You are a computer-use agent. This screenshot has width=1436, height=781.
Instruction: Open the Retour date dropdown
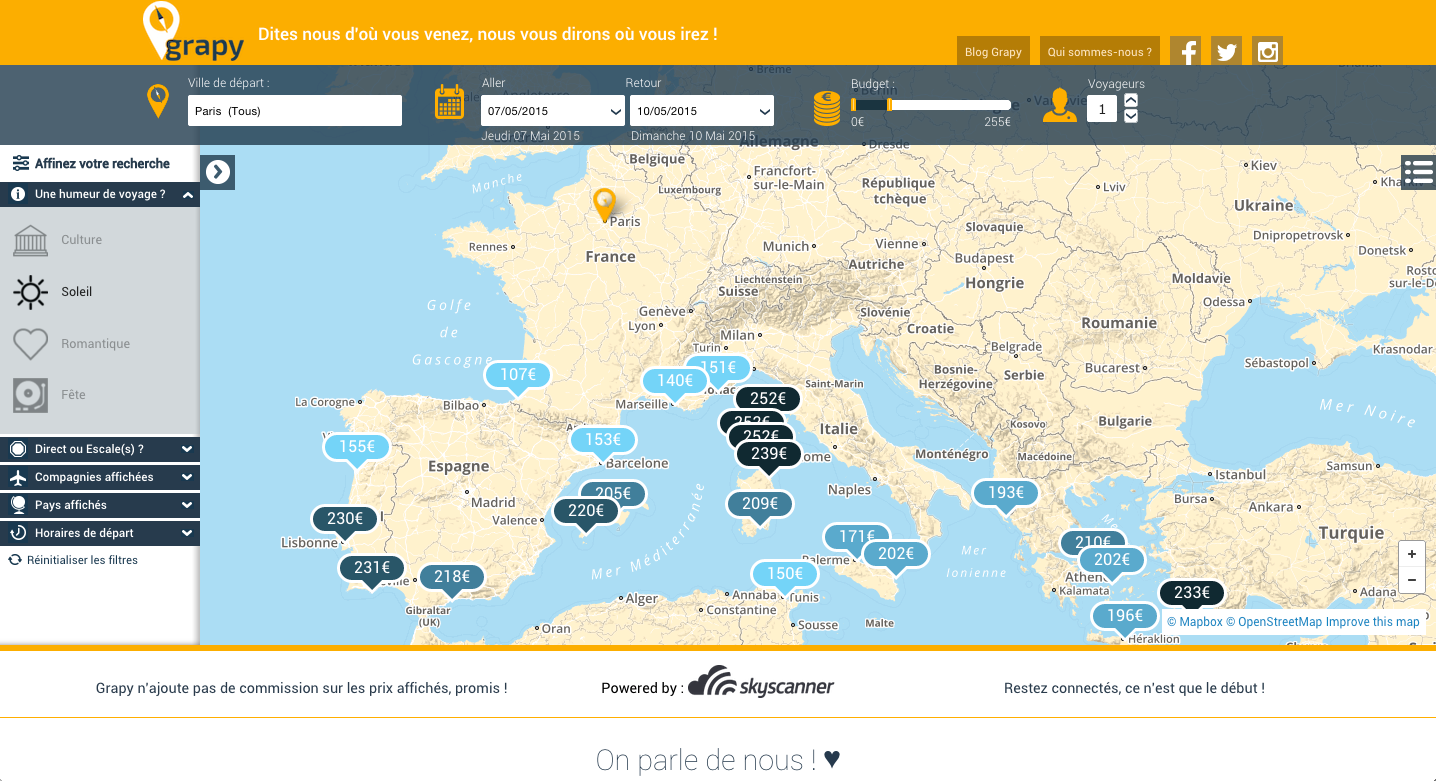pos(701,111)
